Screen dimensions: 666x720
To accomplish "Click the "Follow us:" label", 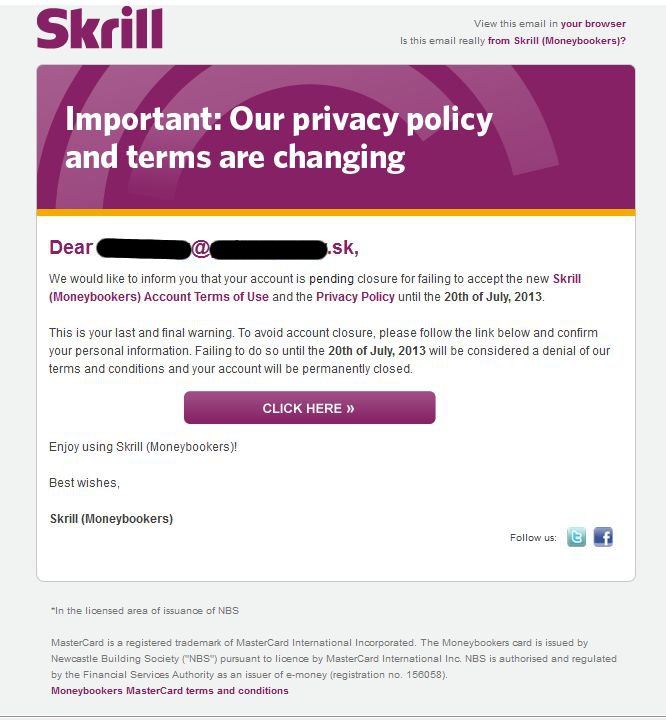I will click(x=533, y=538).
